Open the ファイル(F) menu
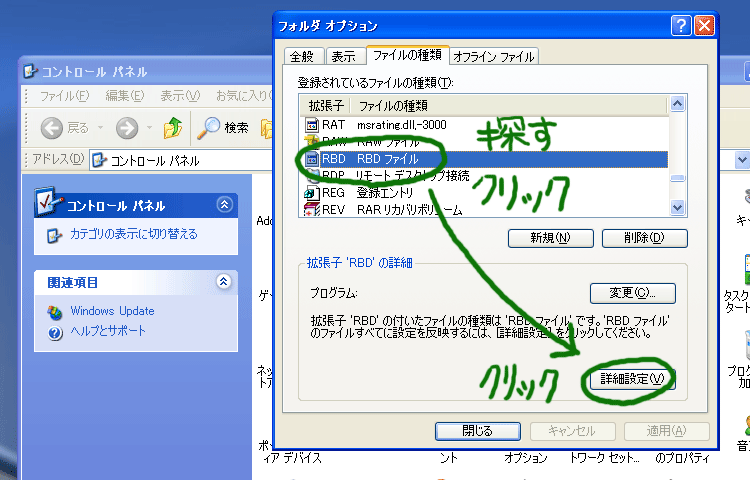 [x=64, y=96]
